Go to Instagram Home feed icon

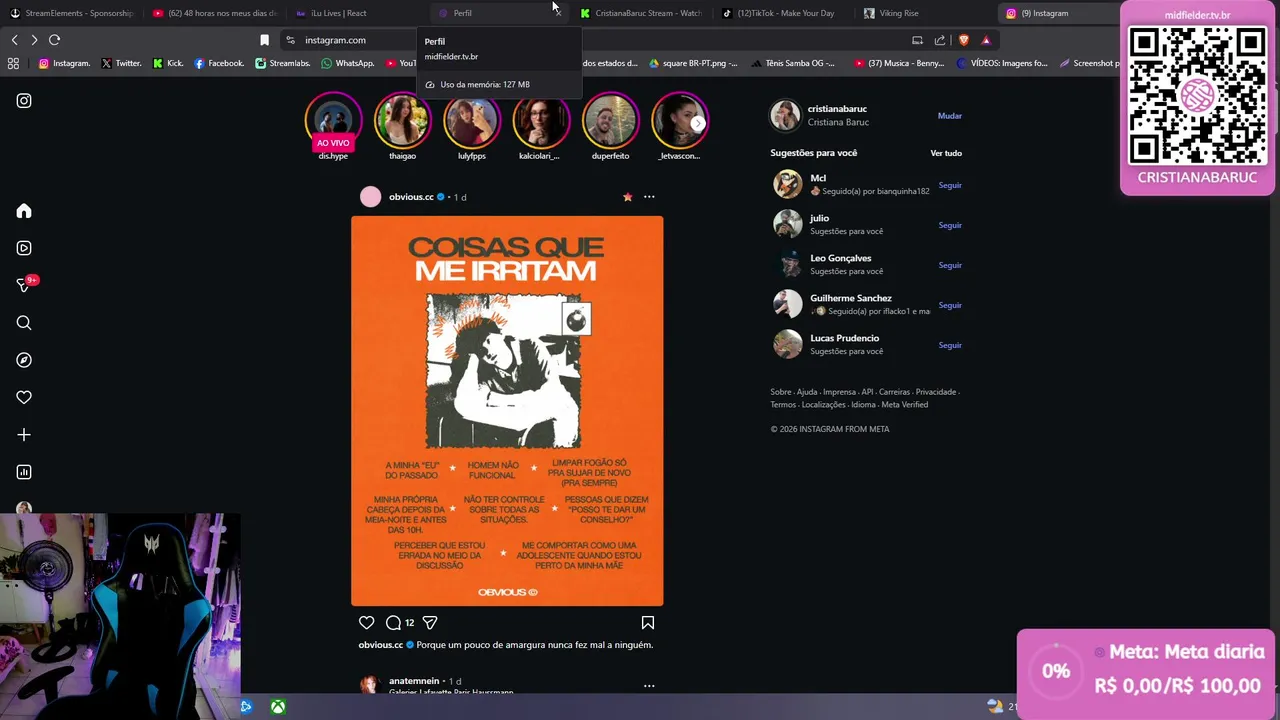click(x=24, y=211)
